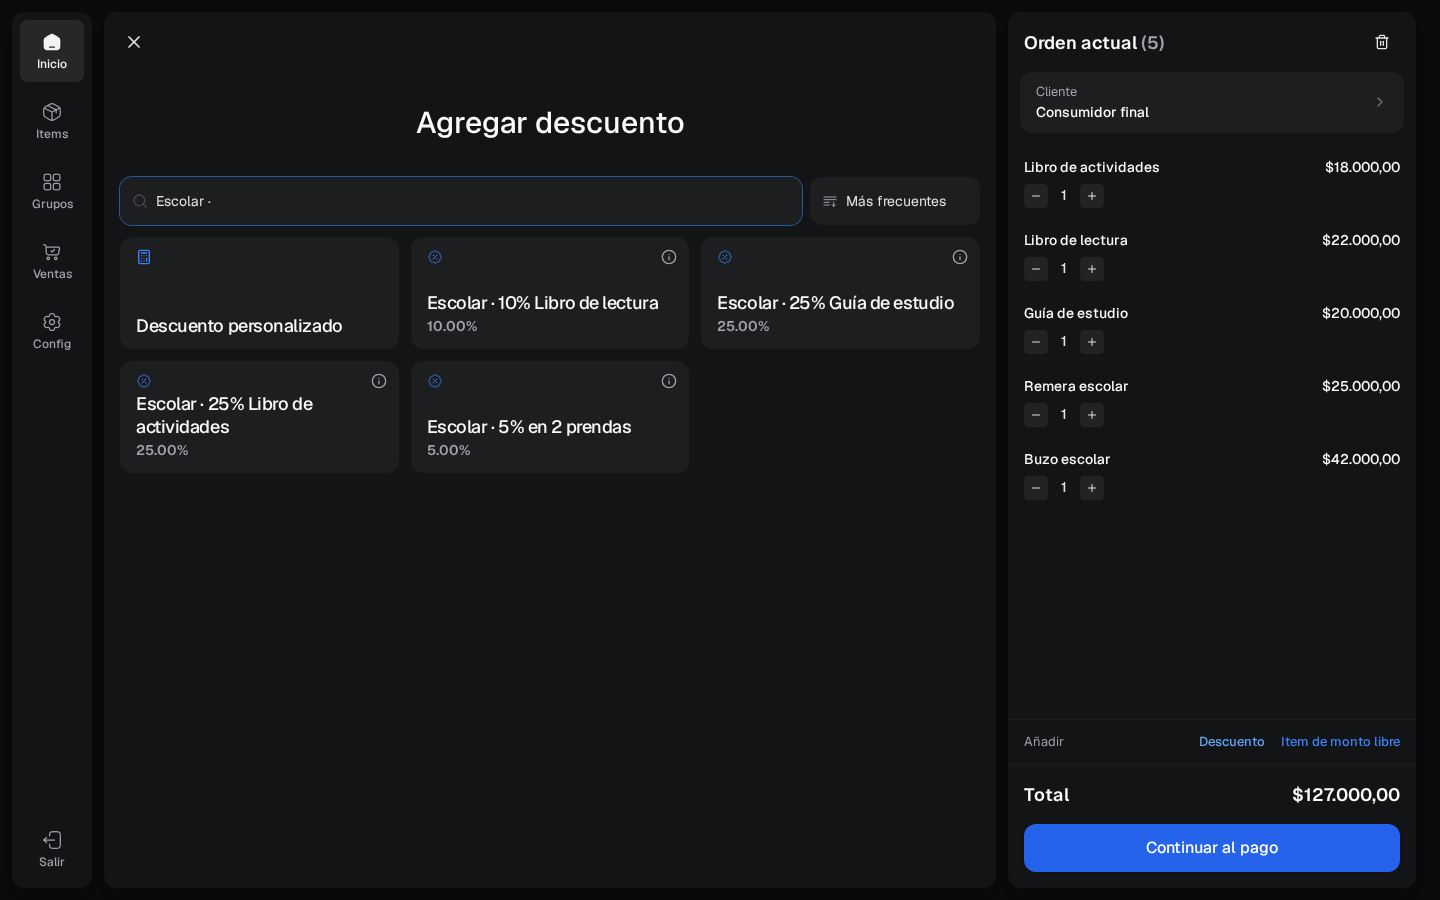This screenshot has height=900, width=1440.
Task: Open the Cliente Consumidor final selector
Action: tap(1212, 102)
